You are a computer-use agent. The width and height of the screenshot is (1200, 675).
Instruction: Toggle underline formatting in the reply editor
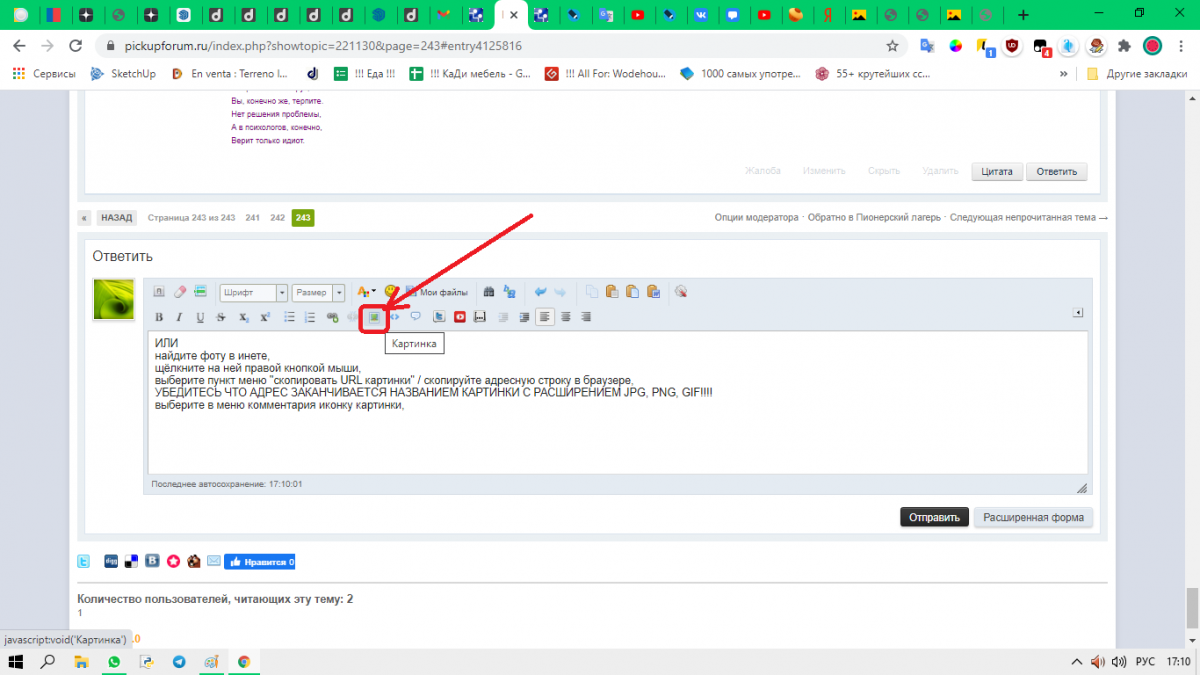coord(200,317)
